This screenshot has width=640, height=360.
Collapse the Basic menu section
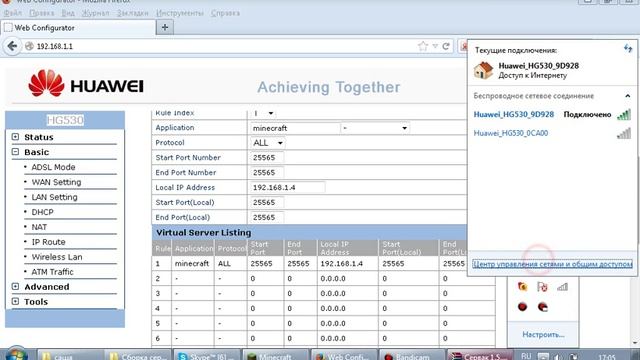pos(15,152)
